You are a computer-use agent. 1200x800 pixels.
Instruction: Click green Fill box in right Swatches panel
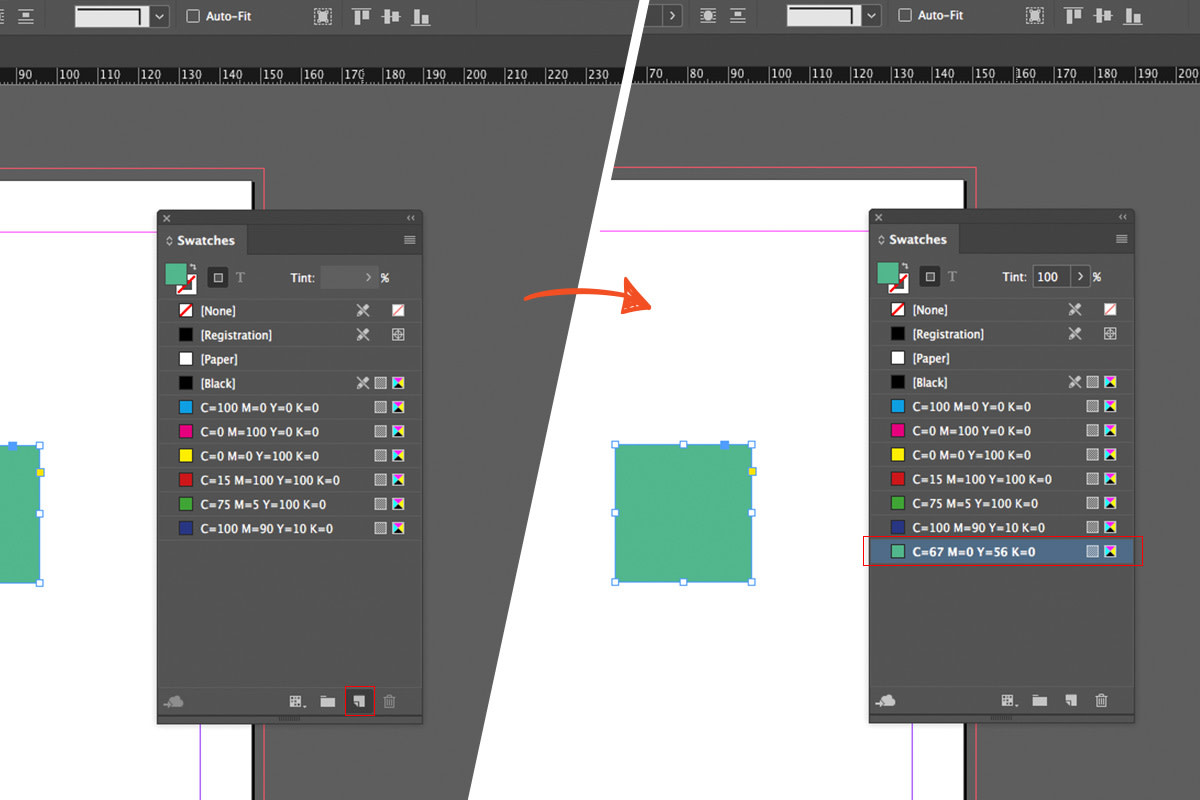[x=887, y=272]
